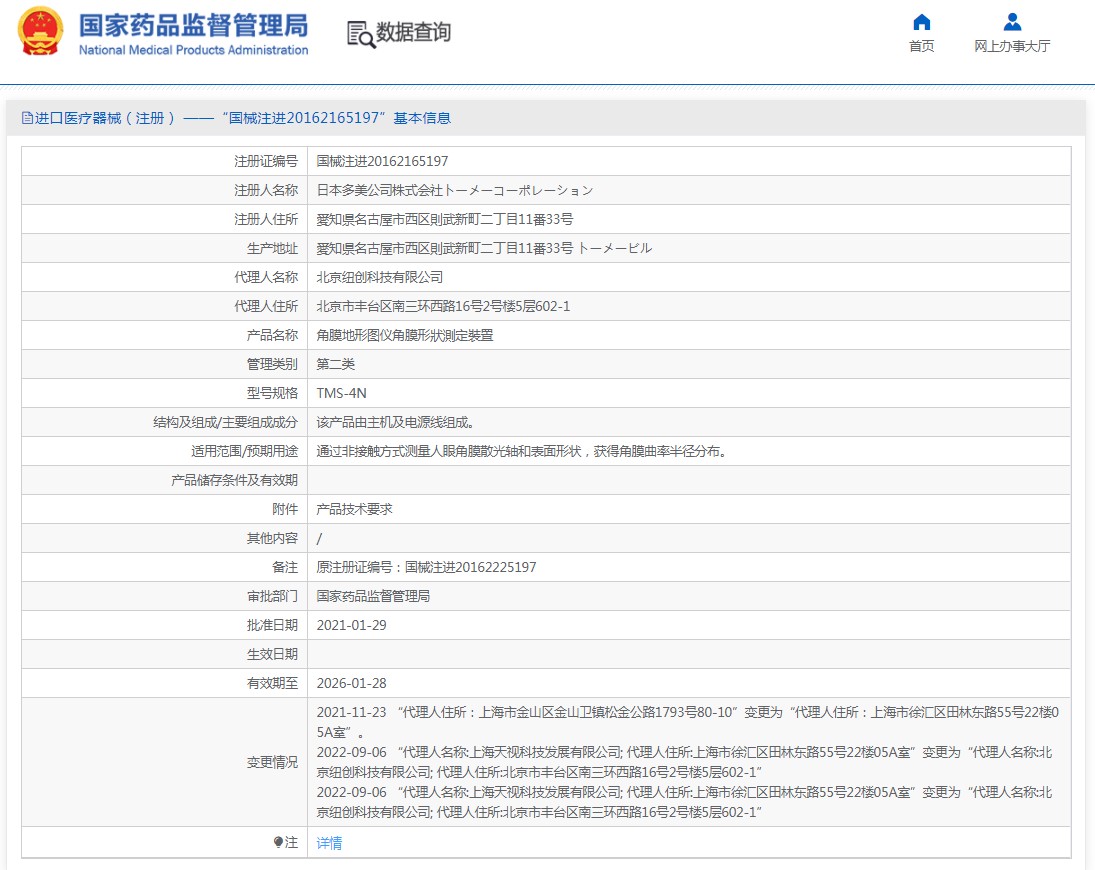Click production address ending トーメービル
The height and width of the screenshot is (870, 1095).
pos(484,248)
